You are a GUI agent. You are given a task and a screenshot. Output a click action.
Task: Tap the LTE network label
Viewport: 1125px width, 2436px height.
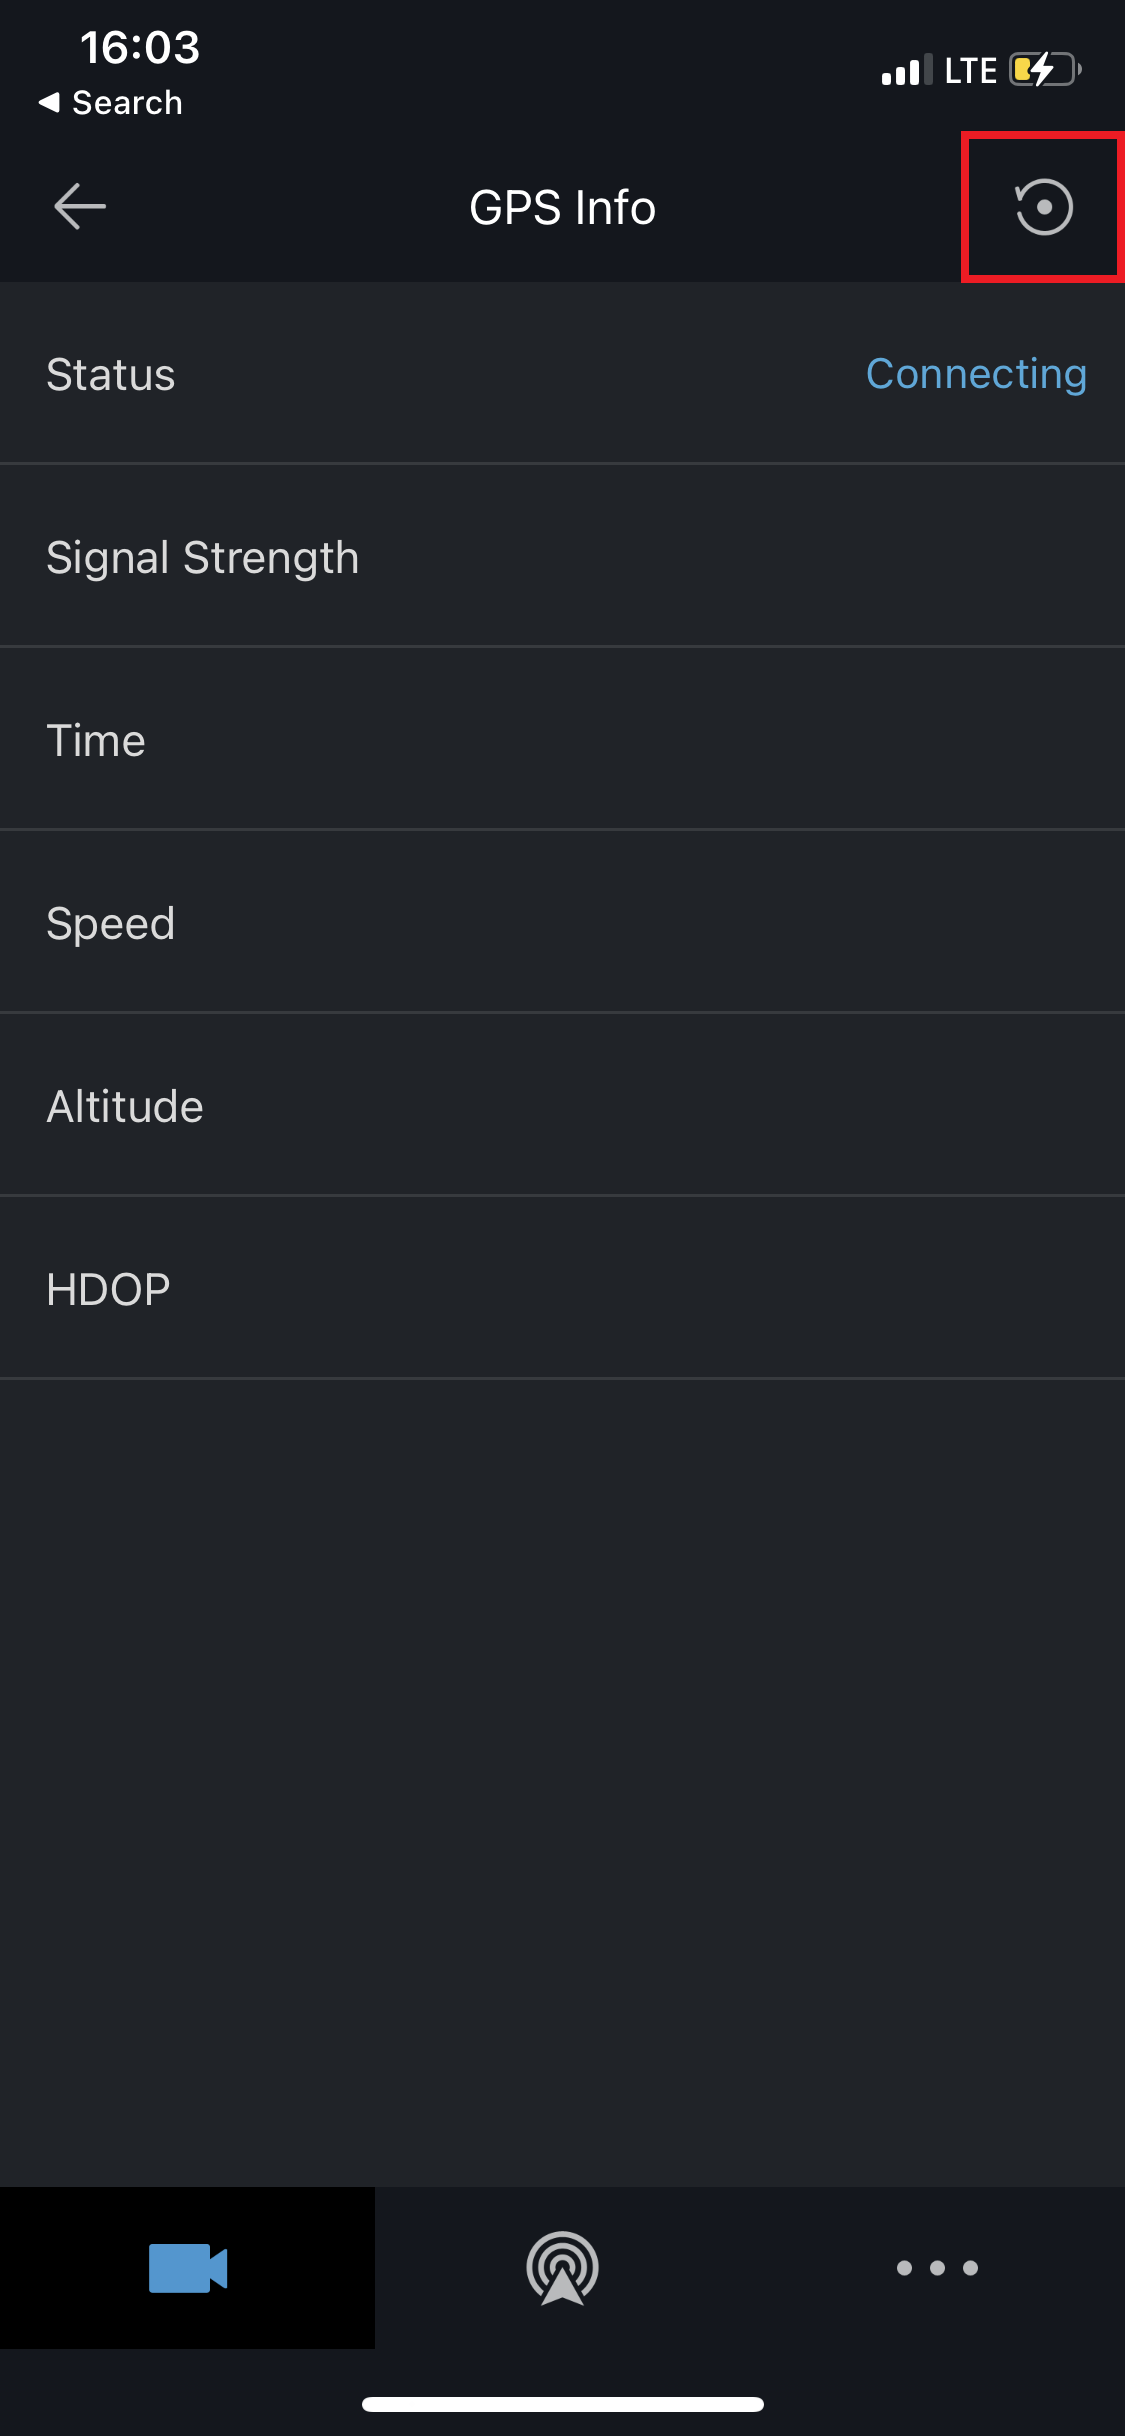(970, 70)
